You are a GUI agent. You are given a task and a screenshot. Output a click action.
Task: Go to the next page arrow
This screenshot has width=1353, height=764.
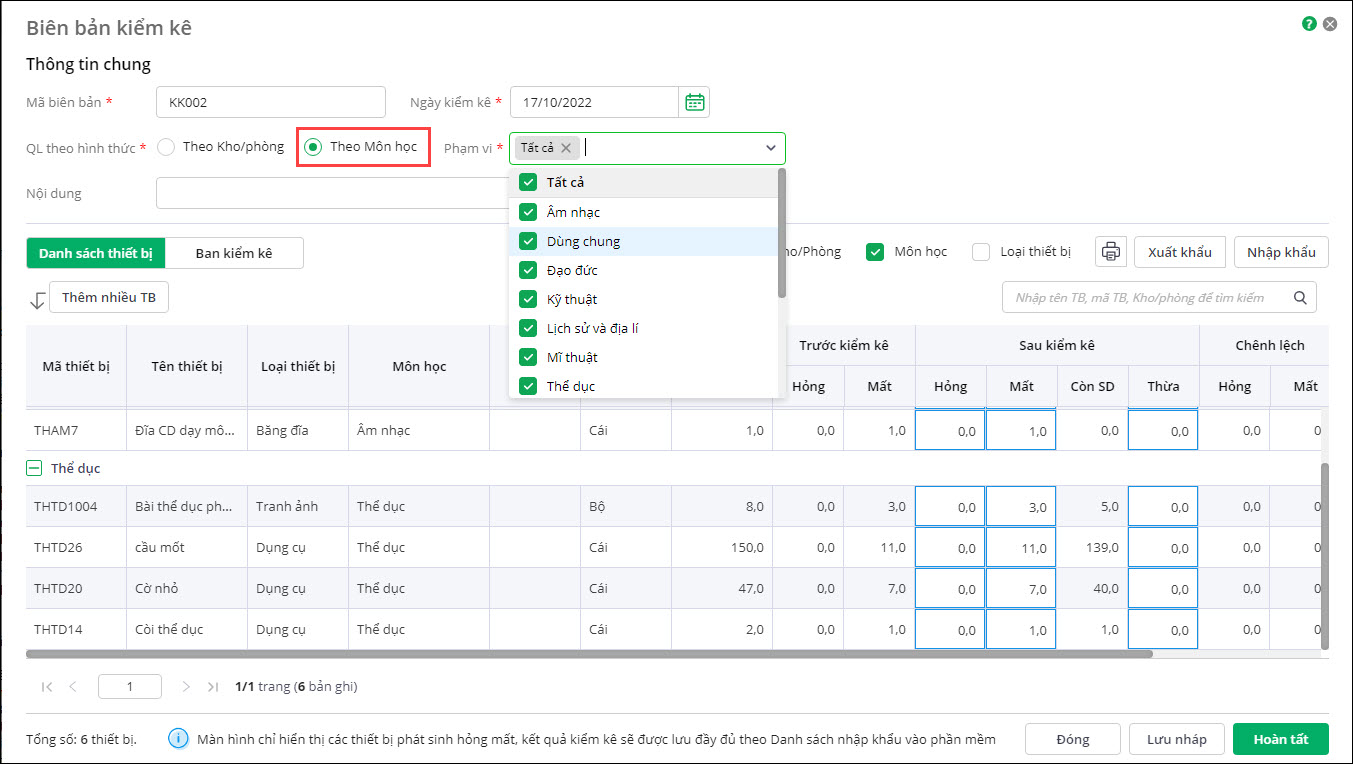click(x=186, y=687)
